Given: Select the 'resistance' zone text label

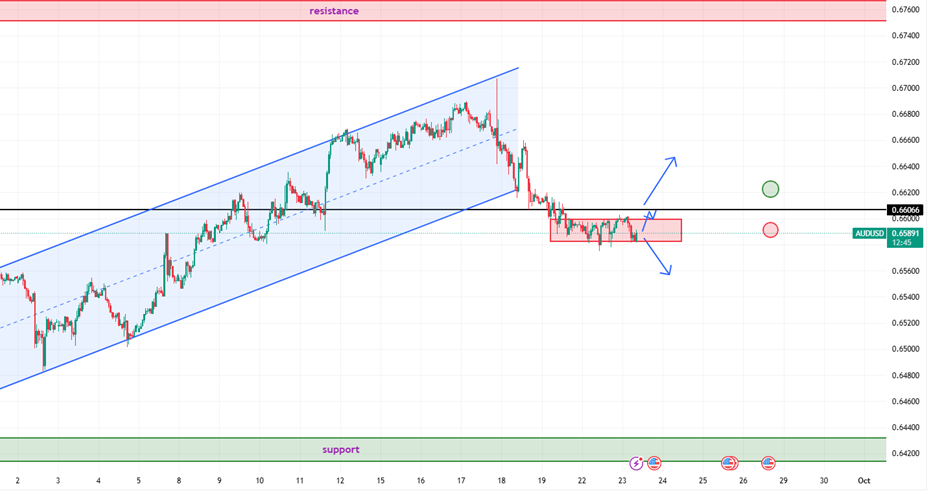Looking at the screenshot, I should click(x=334, y=11).
